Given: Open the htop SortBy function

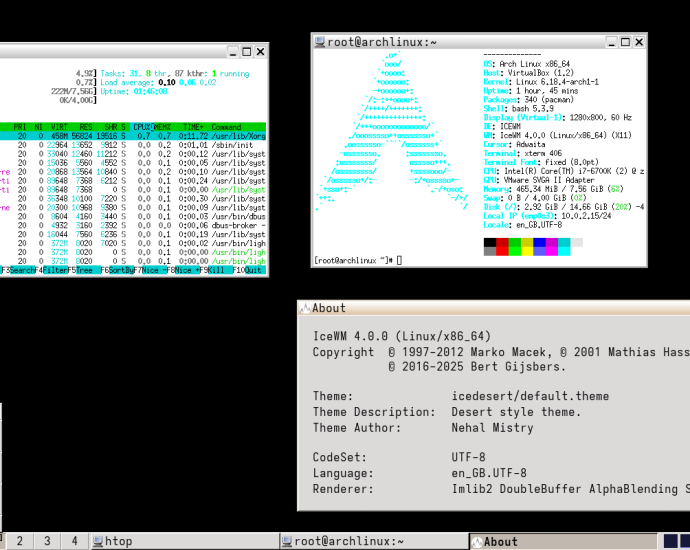Looking at the screenshot, I should 123,271.
